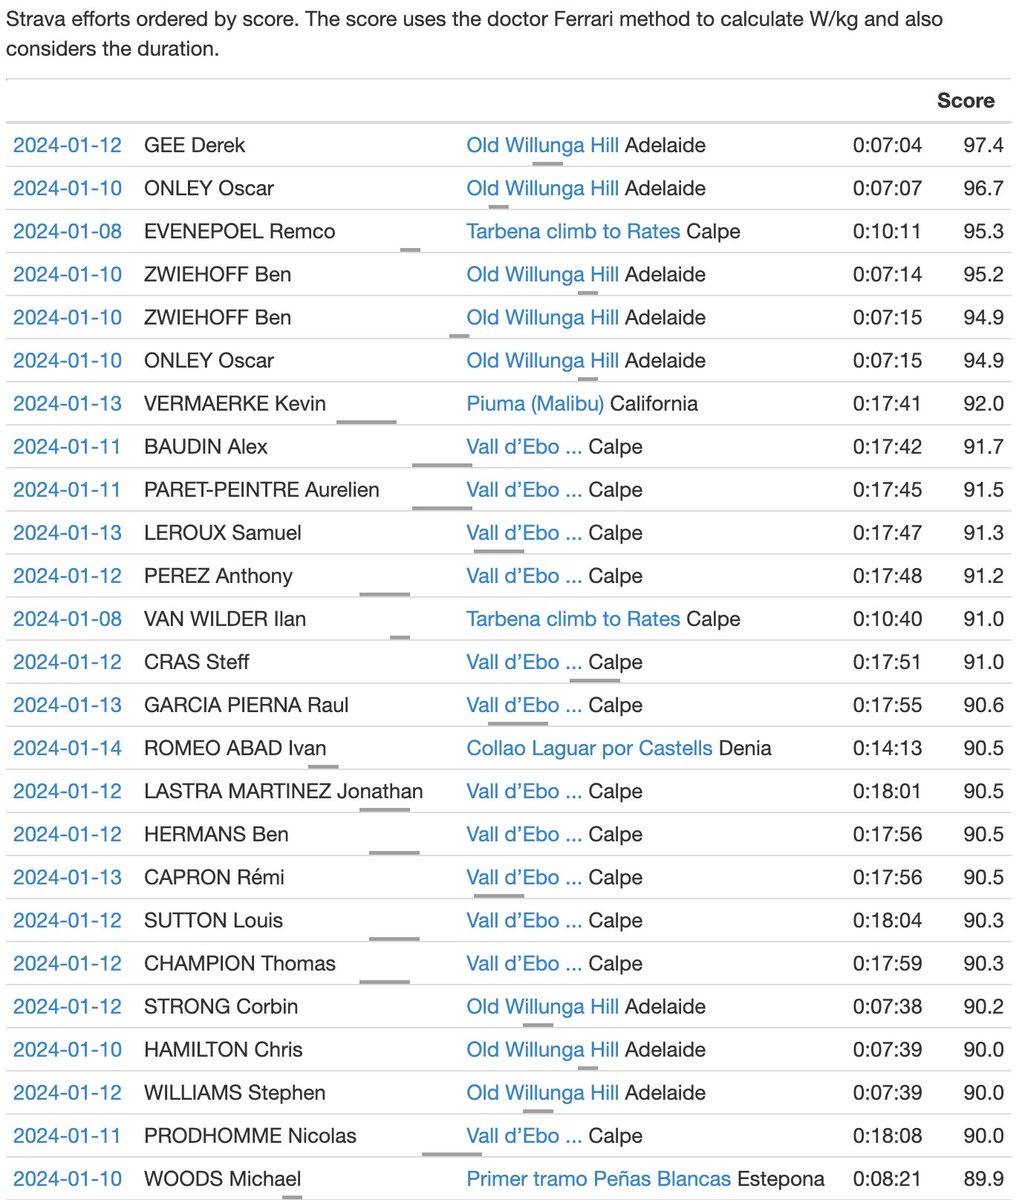Click the Score column header
The image size is (1022, 1200).
(965, 100)
